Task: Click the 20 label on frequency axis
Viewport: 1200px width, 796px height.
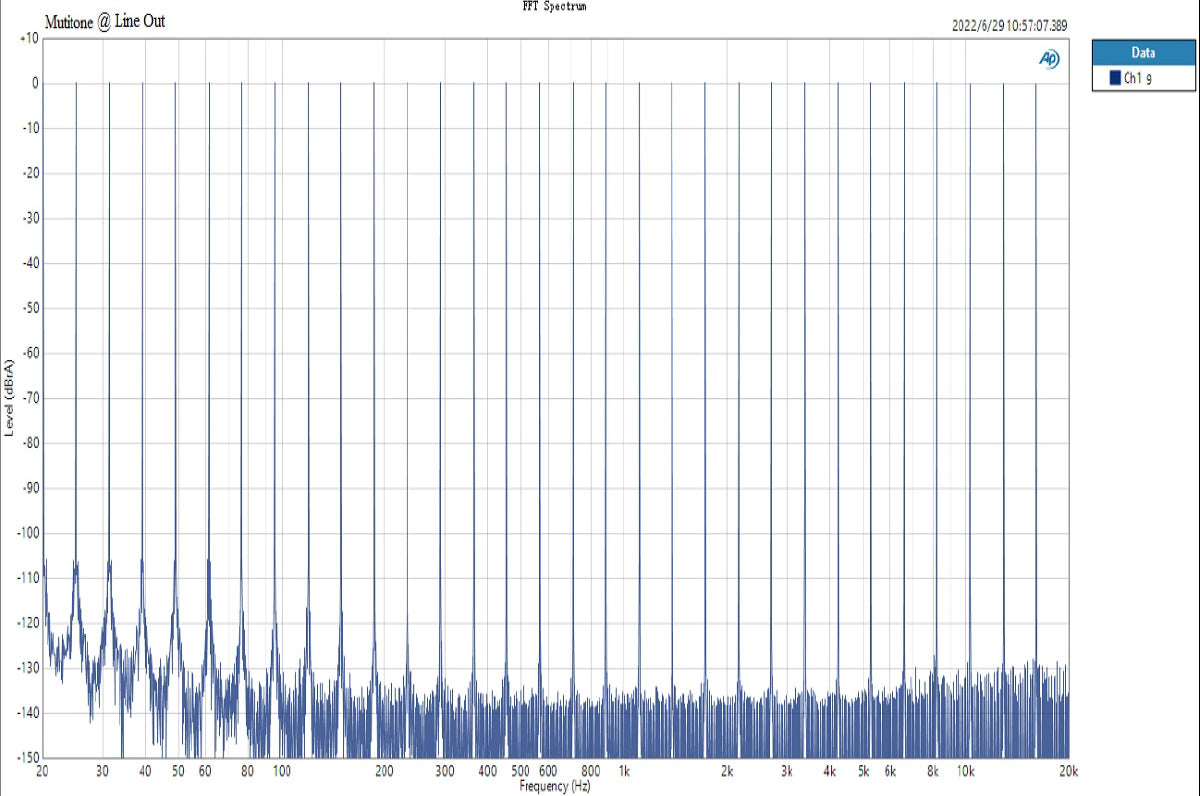Action: pos(43,771)
